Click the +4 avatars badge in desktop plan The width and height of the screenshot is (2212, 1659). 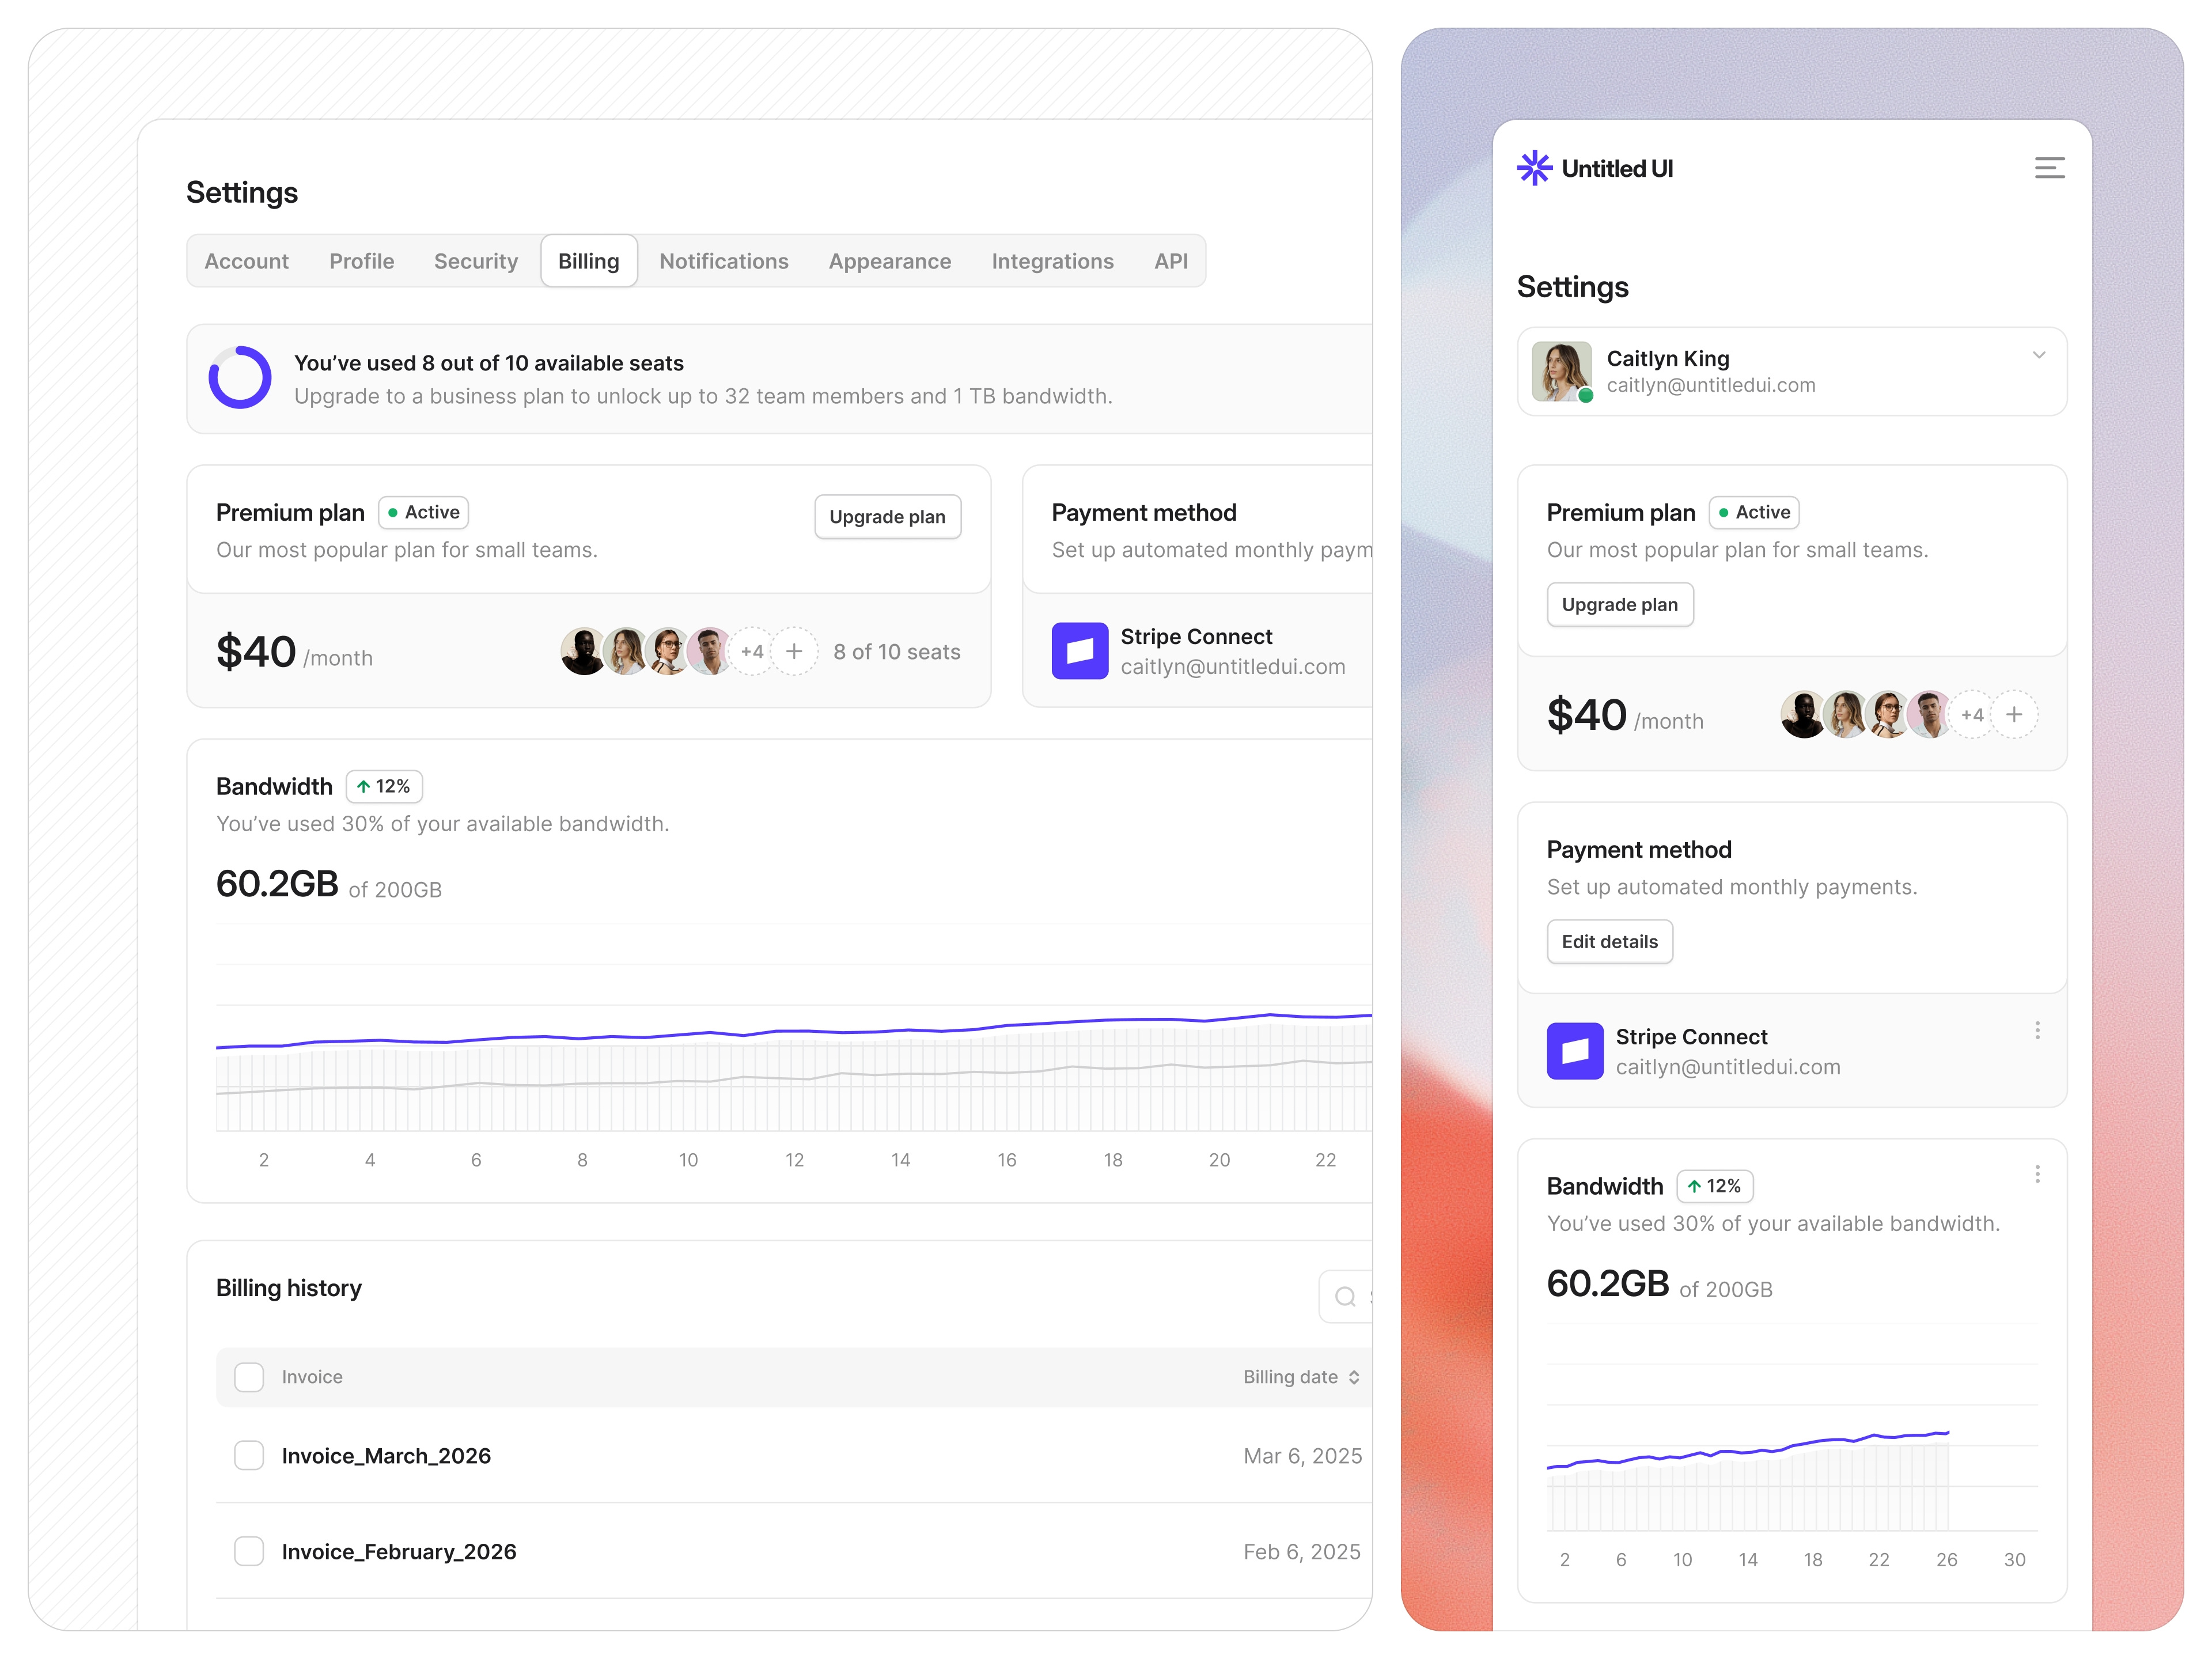pos(752,652)
